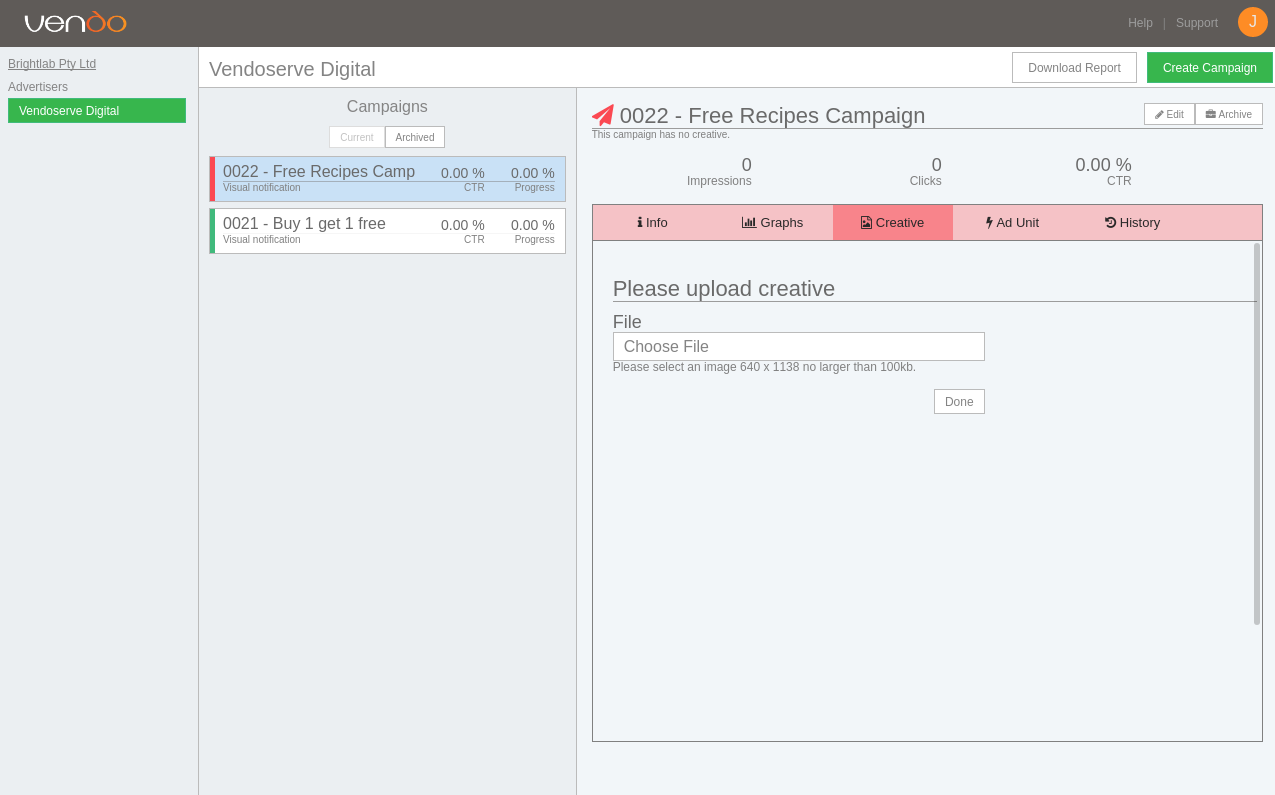This screenshot has height=795, width=1275.
Task: Show Archived campaigns
Action: pyautogui.click(x=415, y=137)
